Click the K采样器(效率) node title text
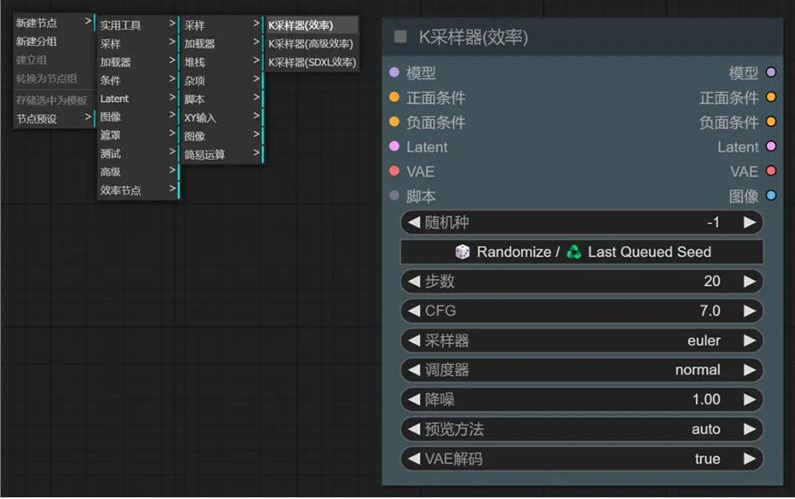The image size is (795, 499). [473, 37]
